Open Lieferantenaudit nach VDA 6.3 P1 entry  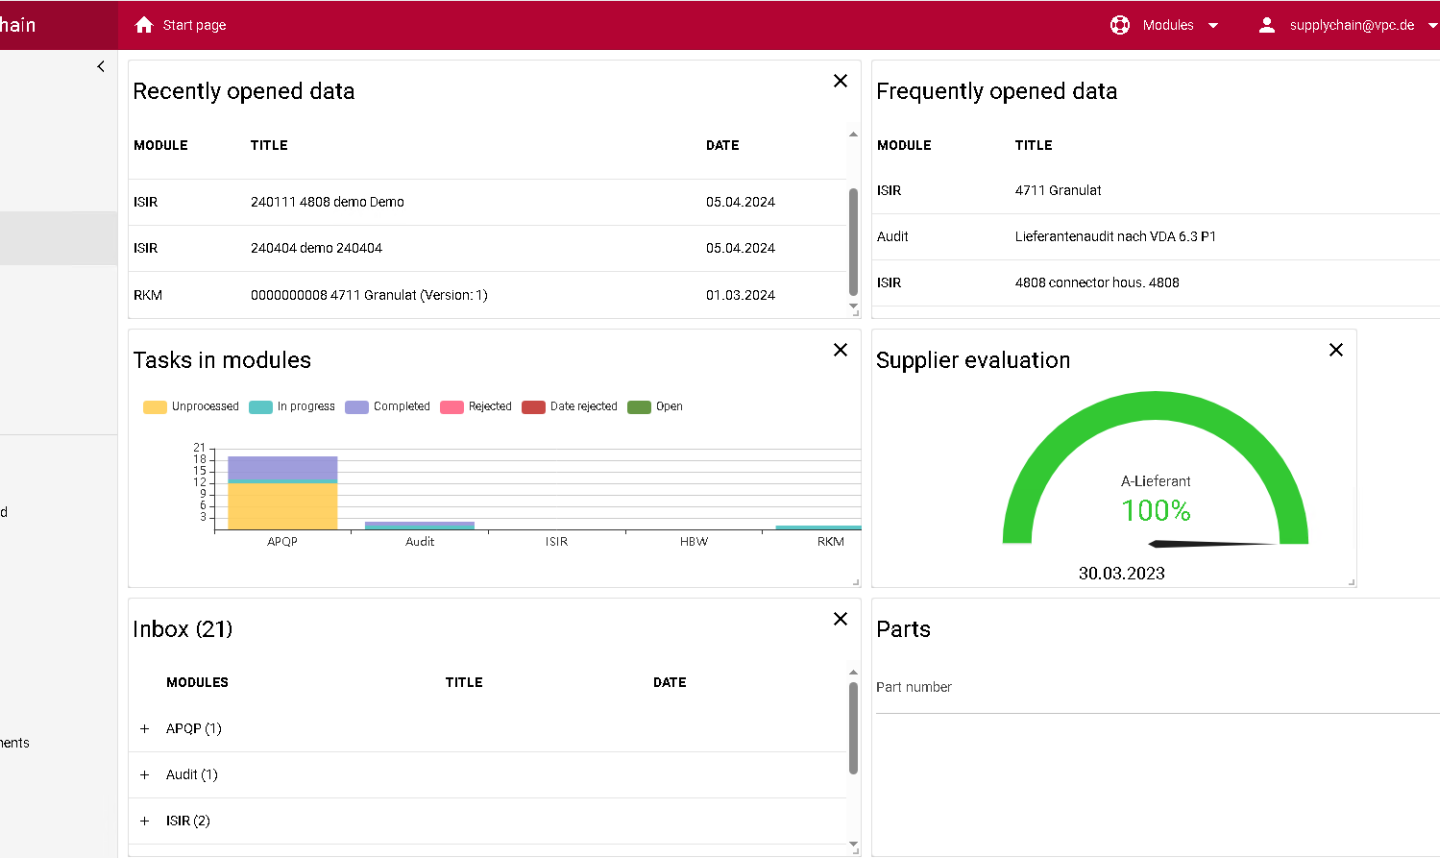[1115, 237]
